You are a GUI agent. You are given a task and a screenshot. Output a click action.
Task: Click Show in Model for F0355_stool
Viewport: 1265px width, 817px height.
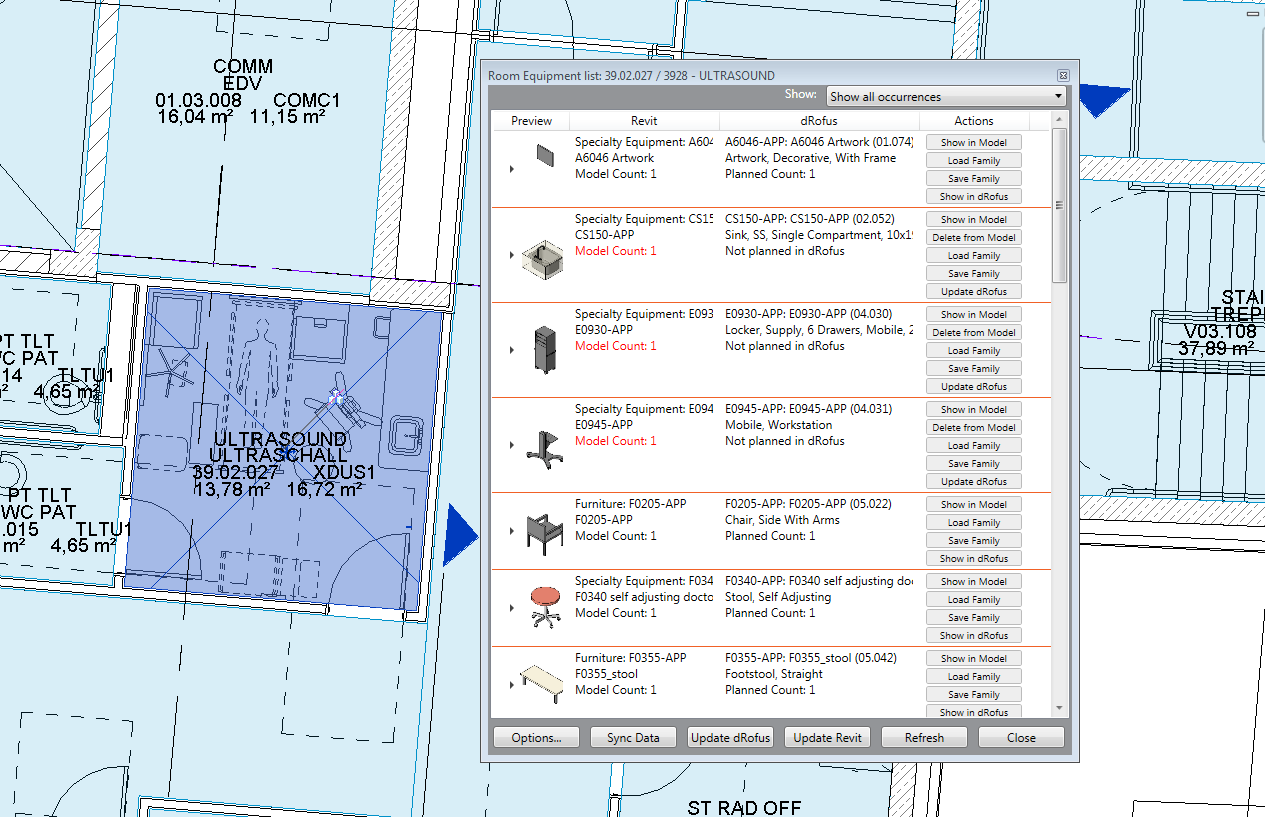tap(973, 658)
